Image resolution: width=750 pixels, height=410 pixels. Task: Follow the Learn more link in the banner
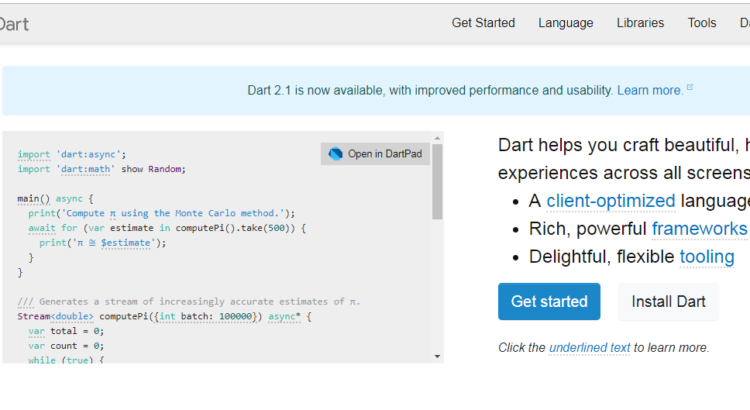point(649,90)
